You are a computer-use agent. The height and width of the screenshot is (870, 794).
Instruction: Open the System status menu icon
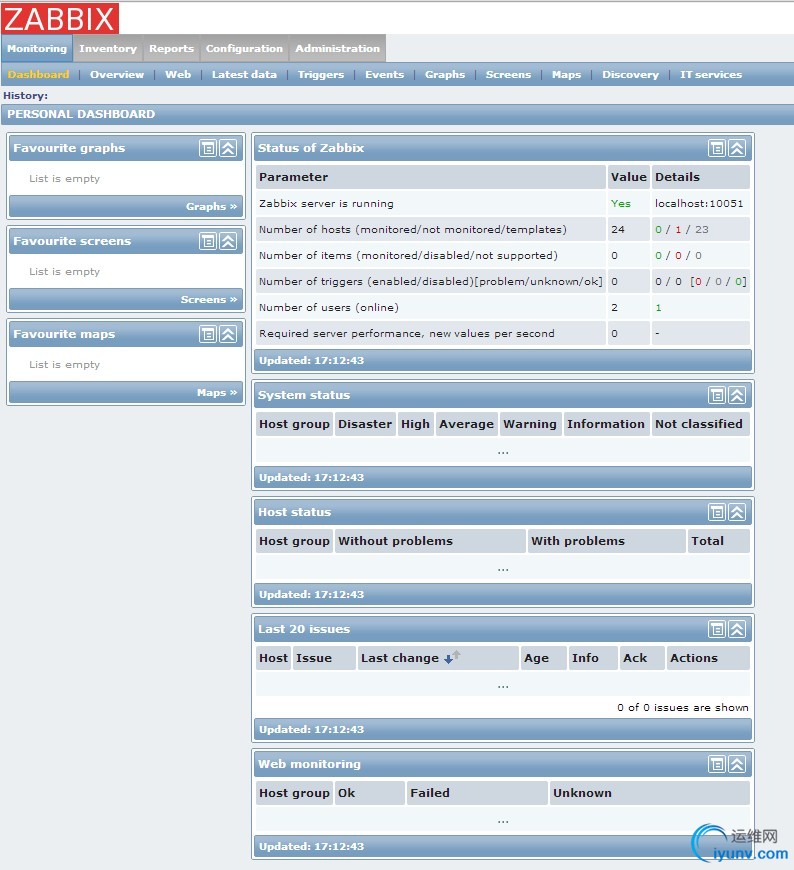coord(717,395)
